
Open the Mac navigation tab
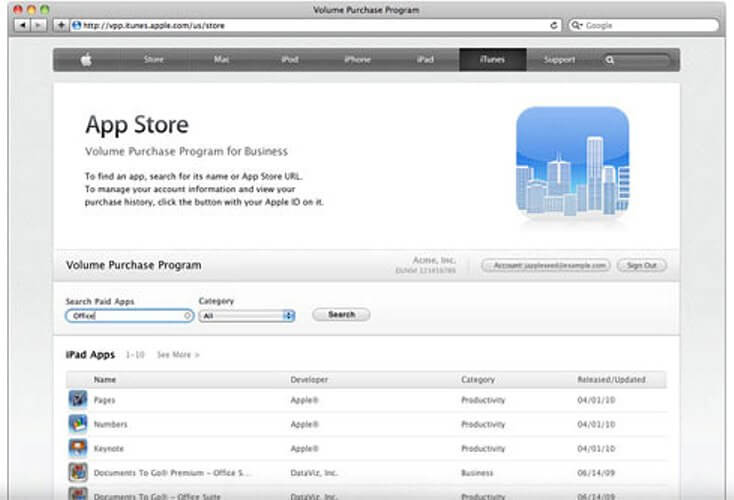pos(221,59)
